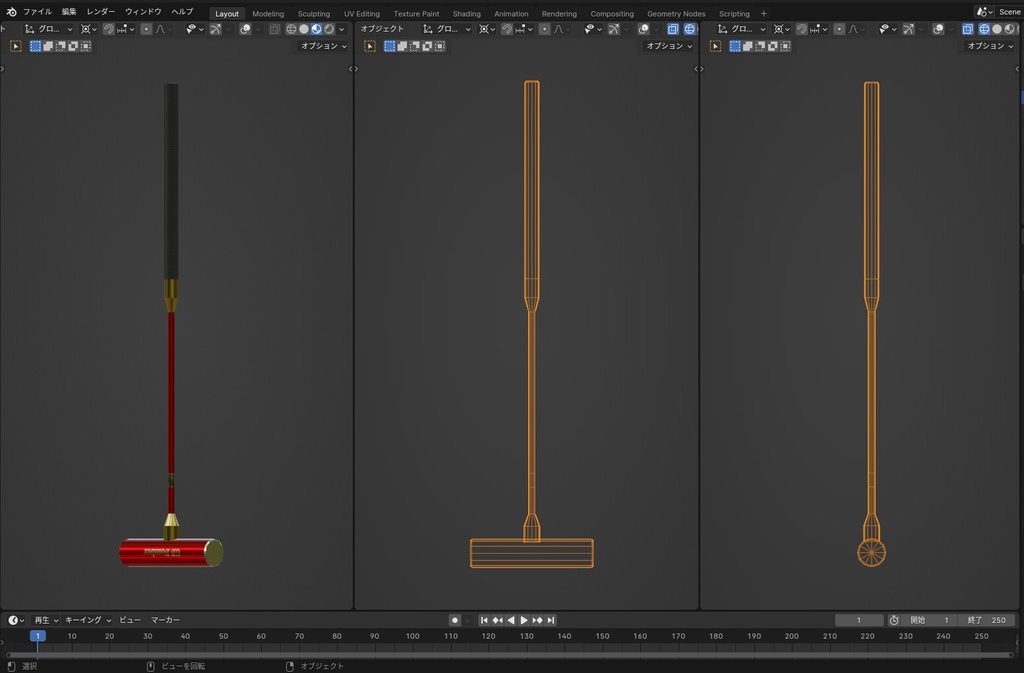Select solid shading mode in left viewport
Viewport: 1024px width, 673px height.
pos(304,29)
